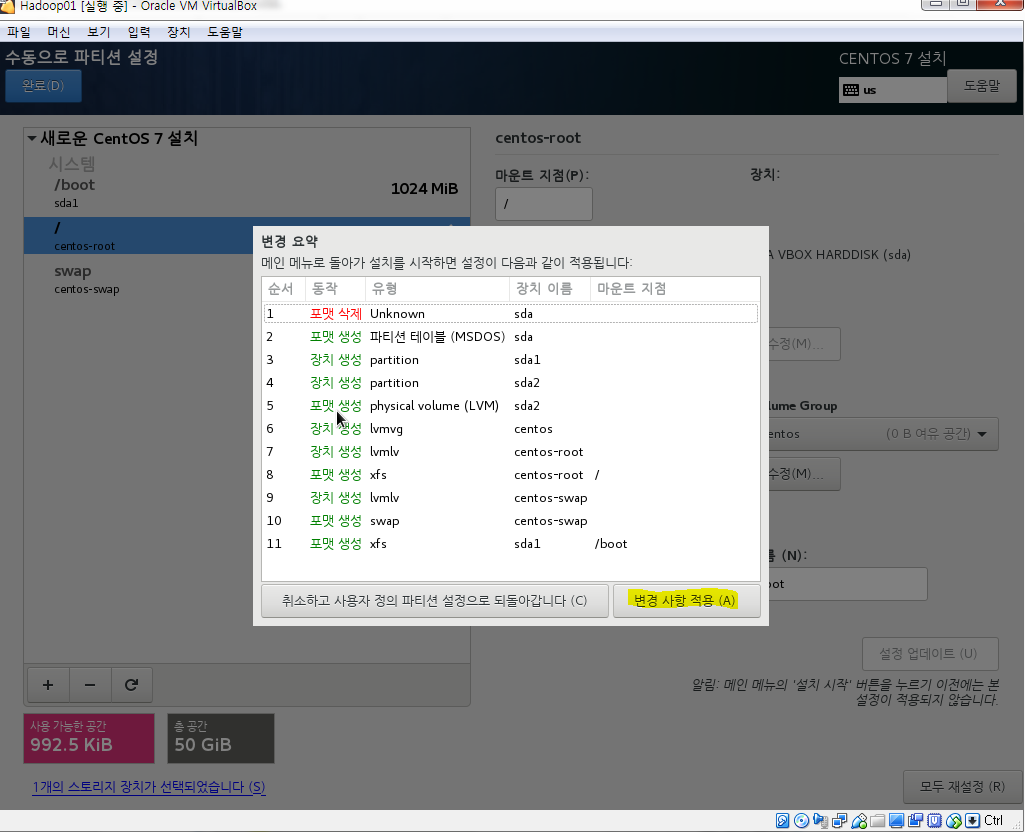This screenshot has width=1025, height=832.
Task: Click the us keyboard layout indicator
Action: [x=892, y=90]
